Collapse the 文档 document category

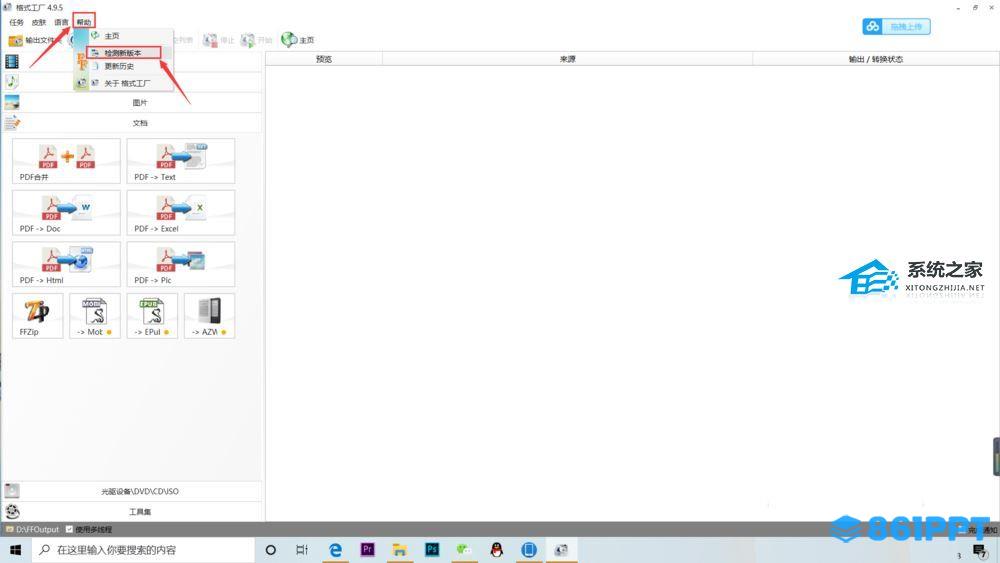click(133, 123)
